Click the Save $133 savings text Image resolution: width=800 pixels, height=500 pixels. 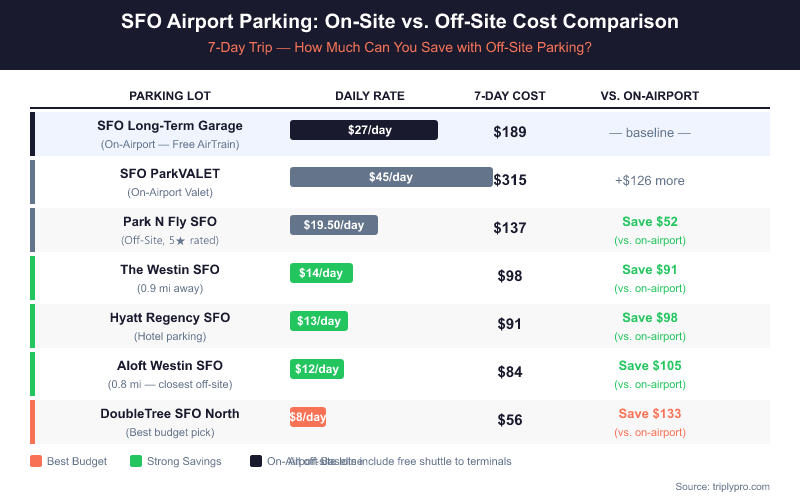pyautogui.click(x=650, y=414)
